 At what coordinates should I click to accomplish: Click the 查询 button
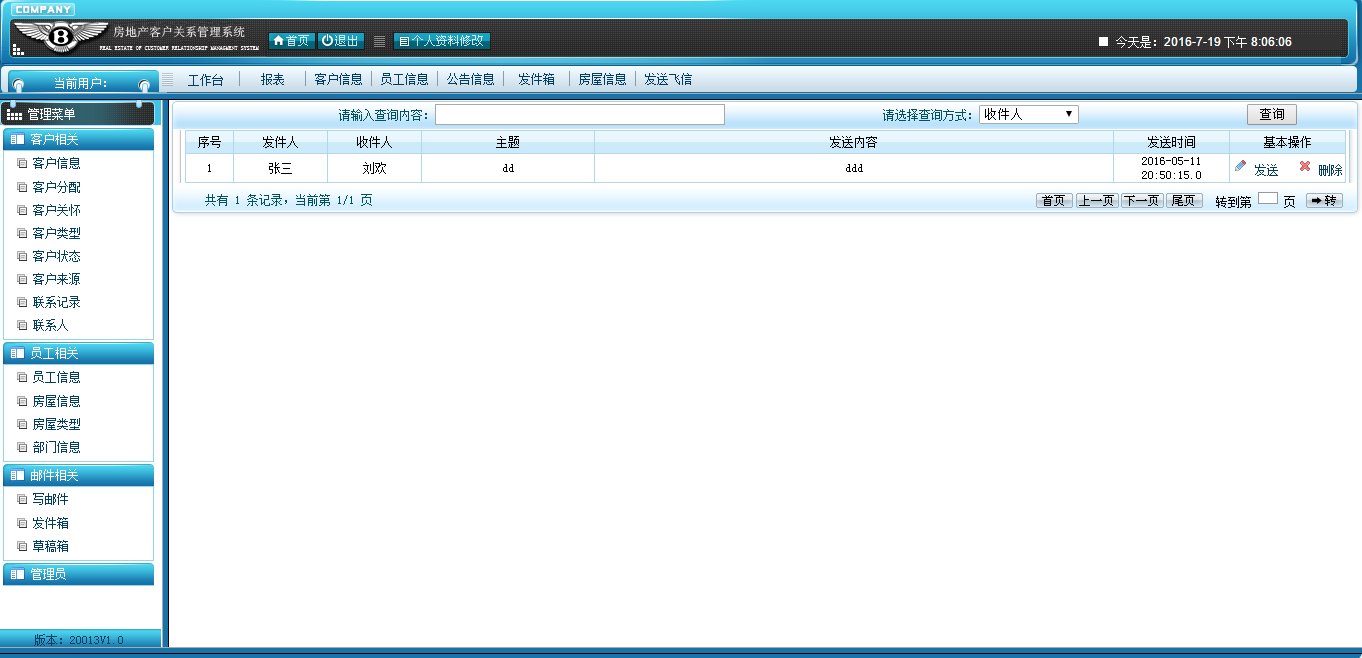1271,115
